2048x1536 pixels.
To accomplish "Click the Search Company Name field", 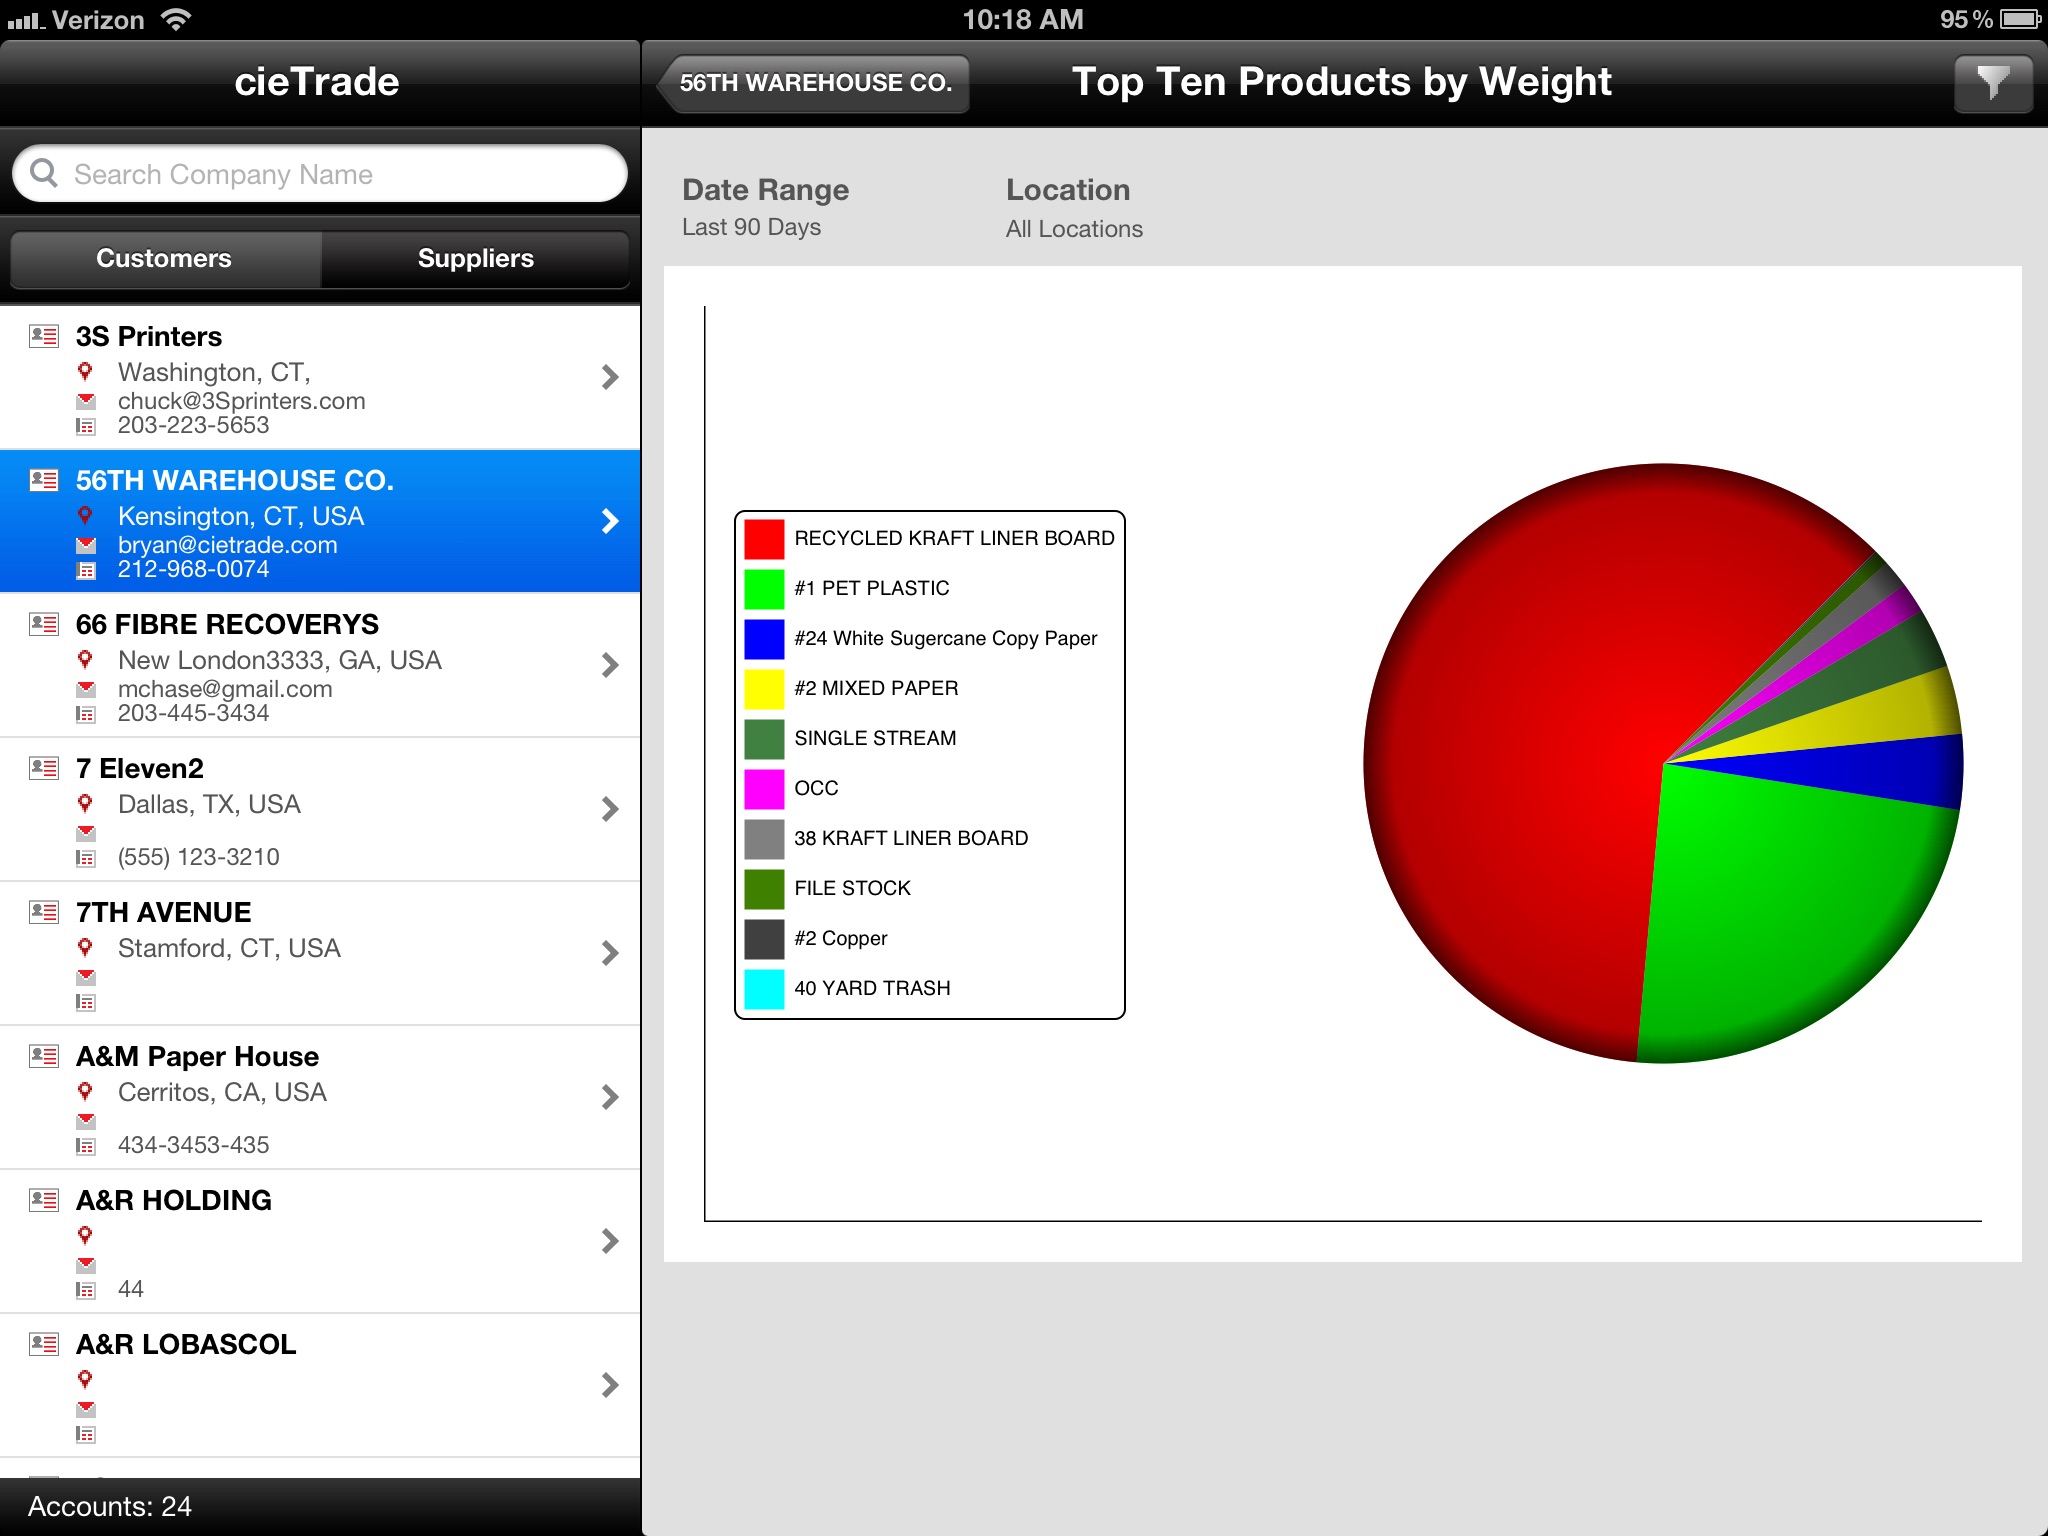I will [320, 174].
